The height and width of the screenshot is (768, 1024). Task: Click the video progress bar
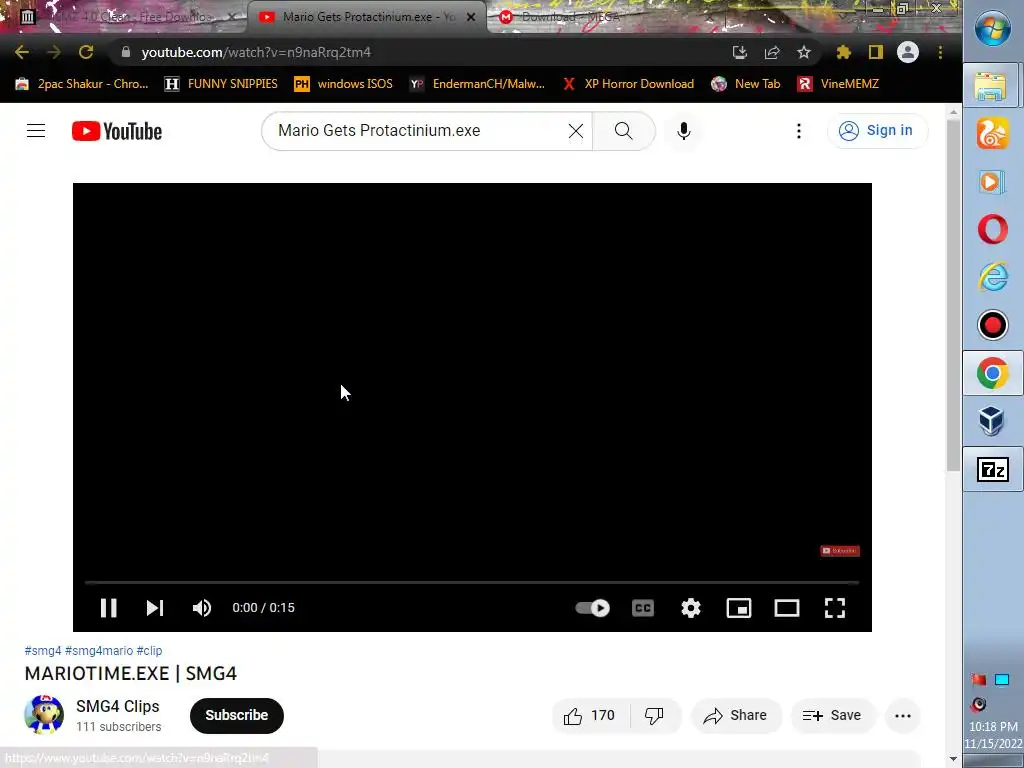point(472,582)
